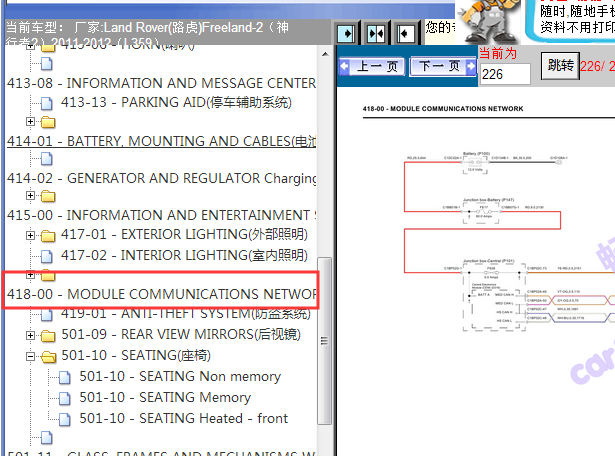
Task: Select 414-02 GENERATOR AND REGULATOR entry
Action: pos(161,178)
